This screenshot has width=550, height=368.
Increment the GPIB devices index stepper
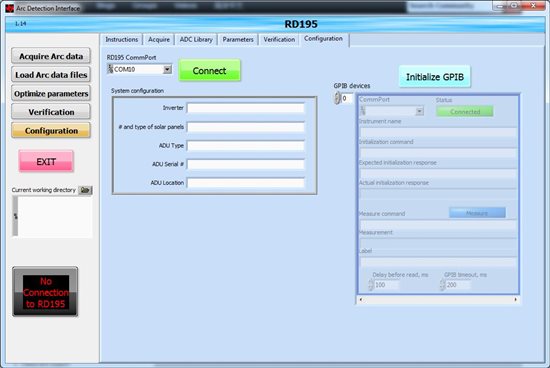(337, 95)
